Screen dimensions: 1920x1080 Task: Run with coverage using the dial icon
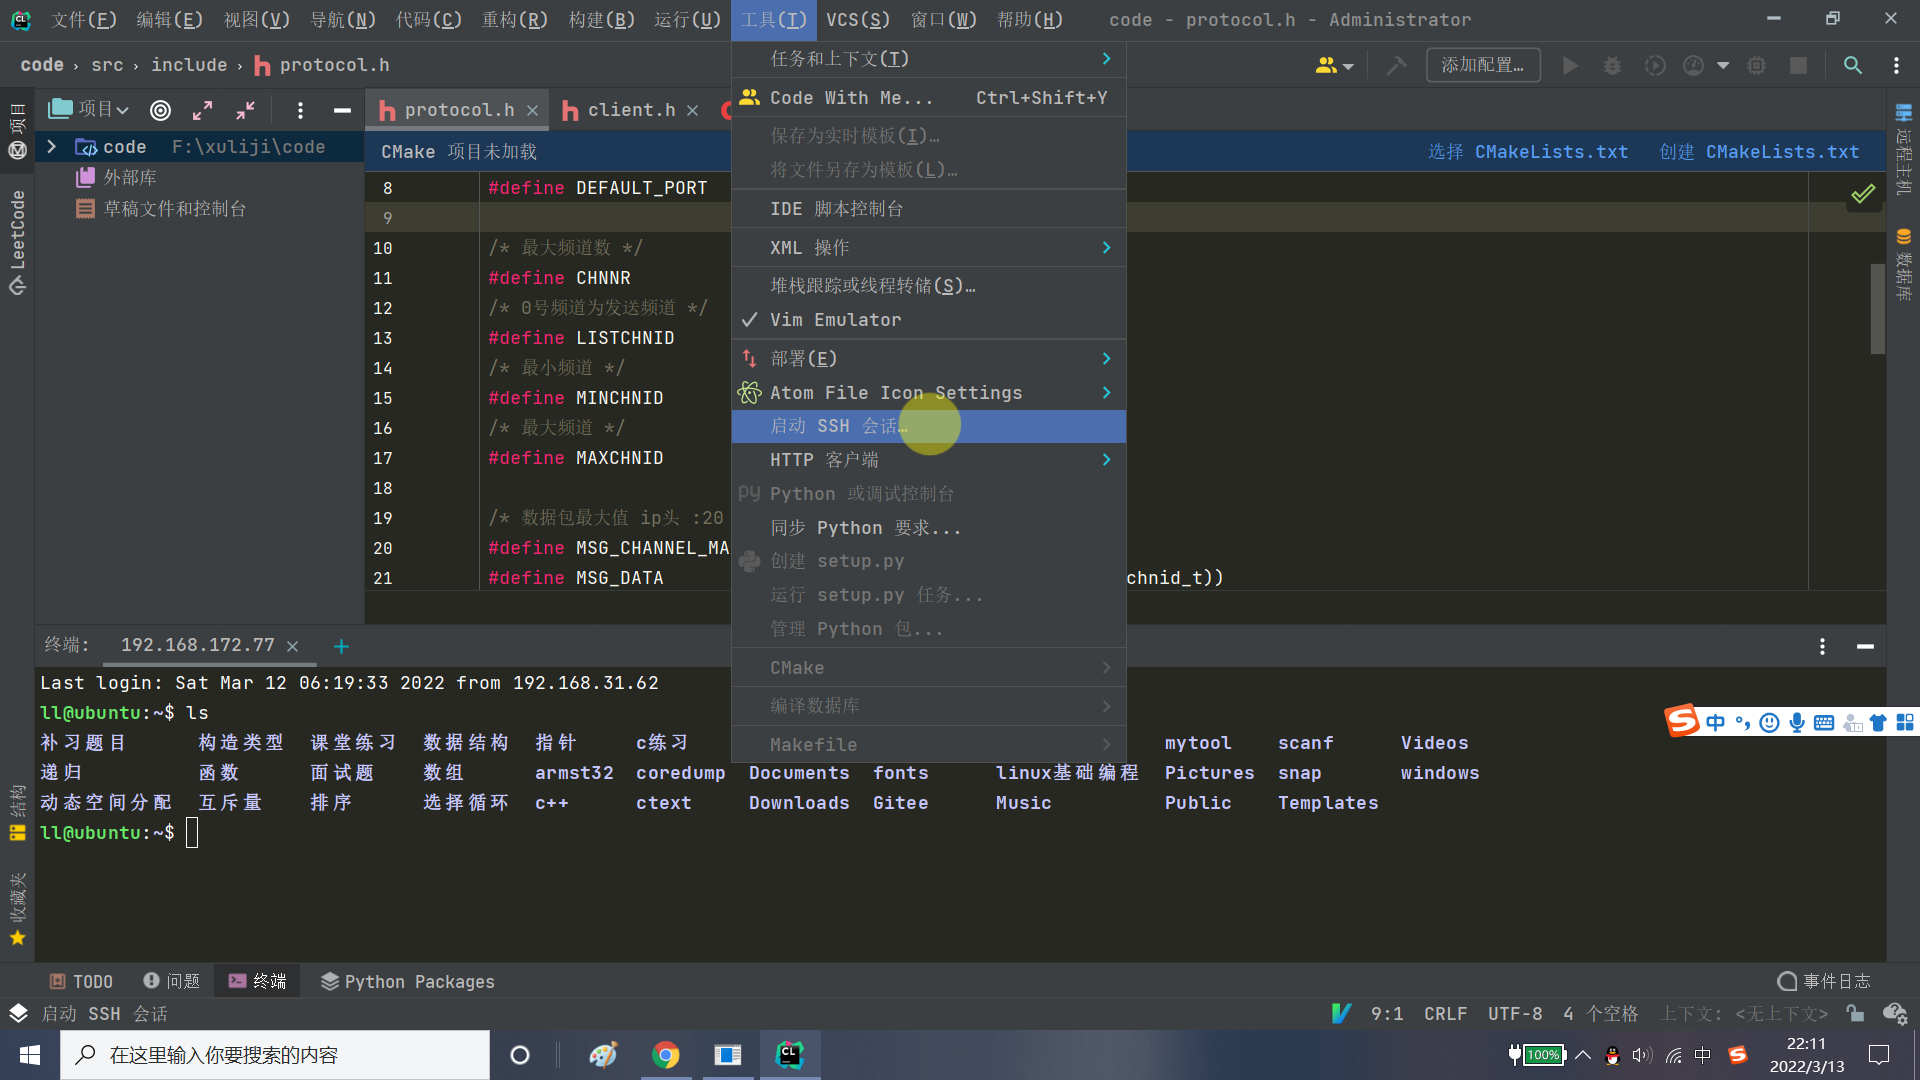click(x=1655, y=65)
